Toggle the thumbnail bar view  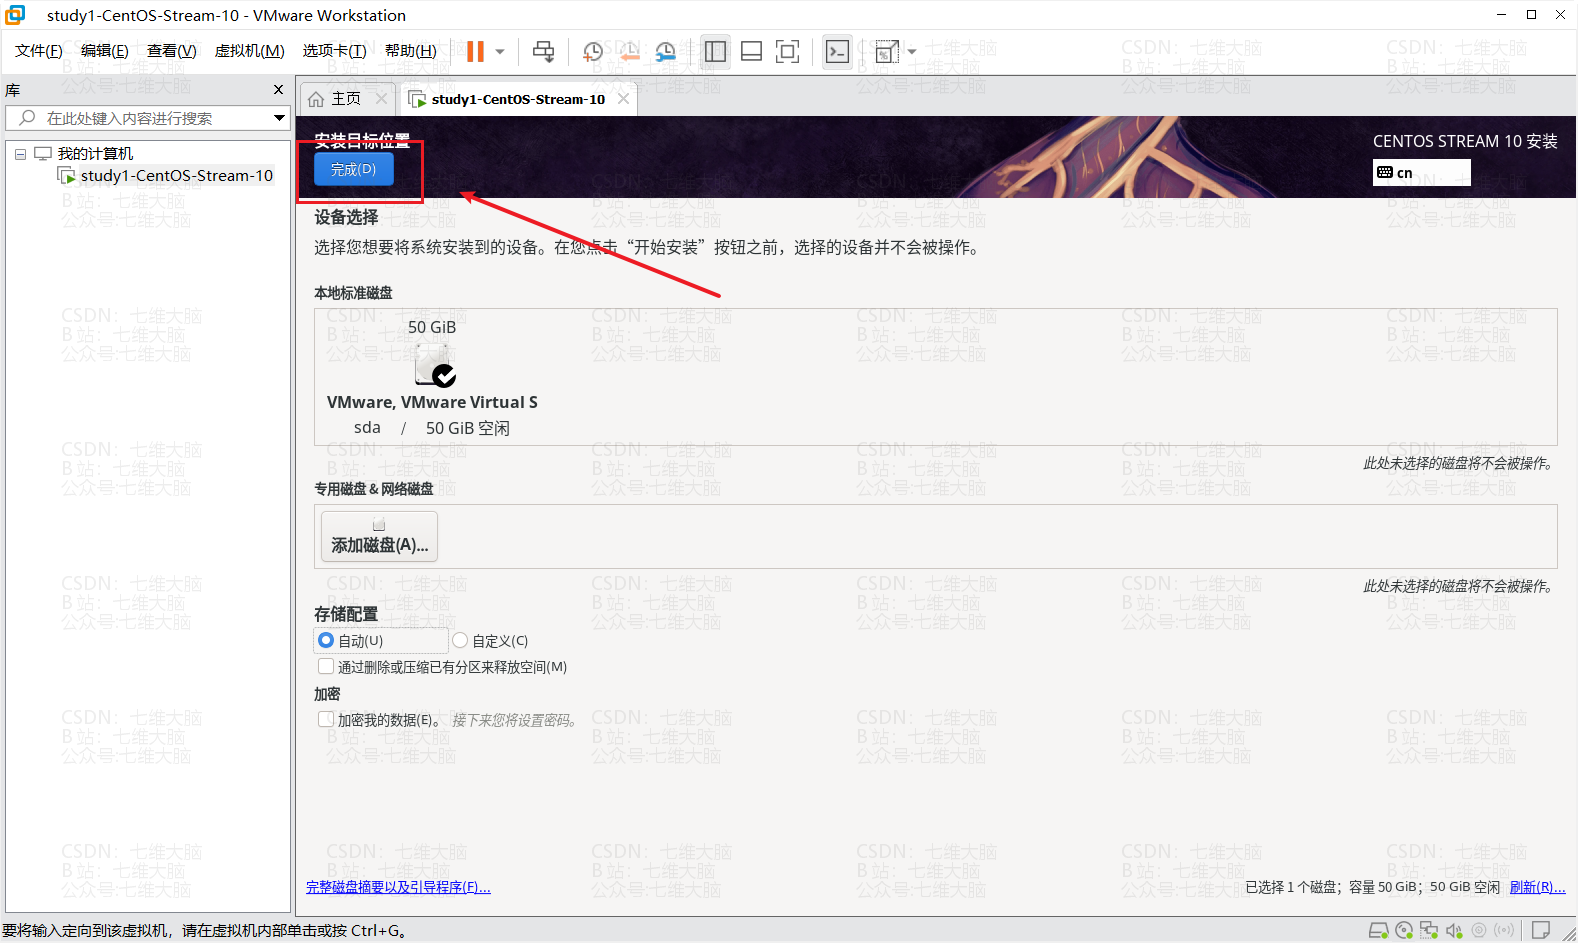coord(751,51)
